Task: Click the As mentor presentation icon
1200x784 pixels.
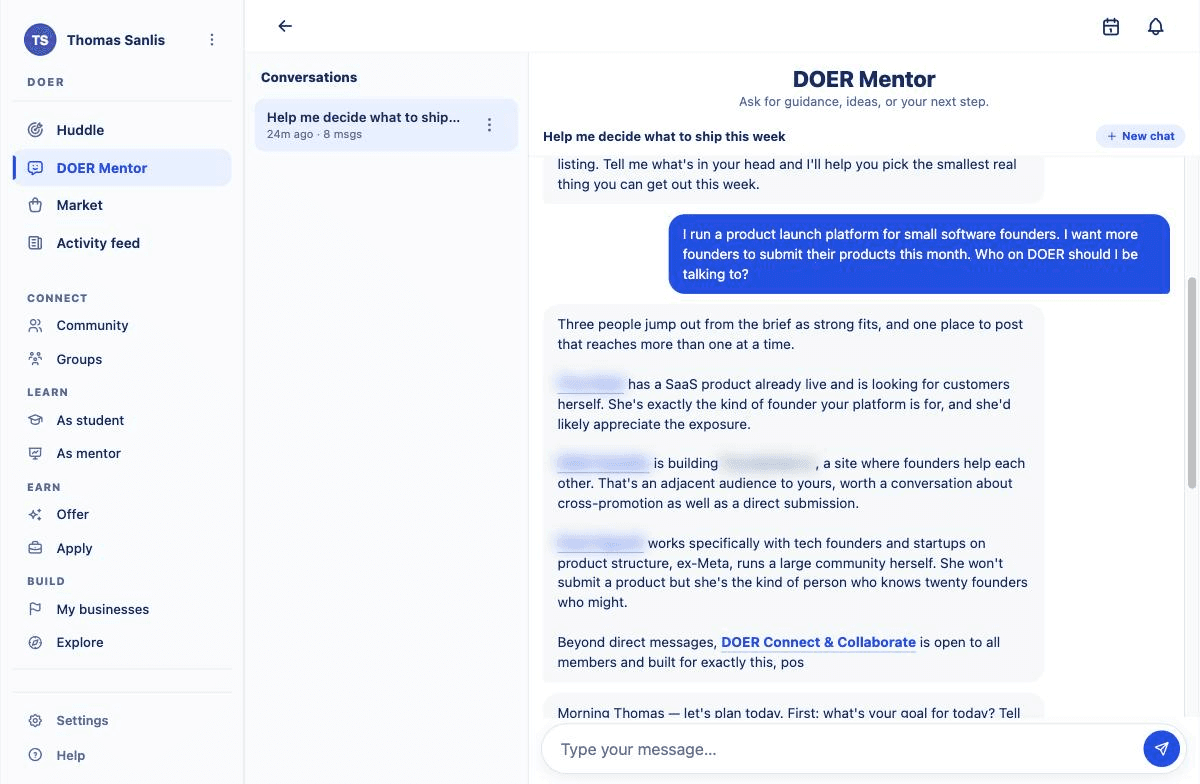Action: [36, 453]
